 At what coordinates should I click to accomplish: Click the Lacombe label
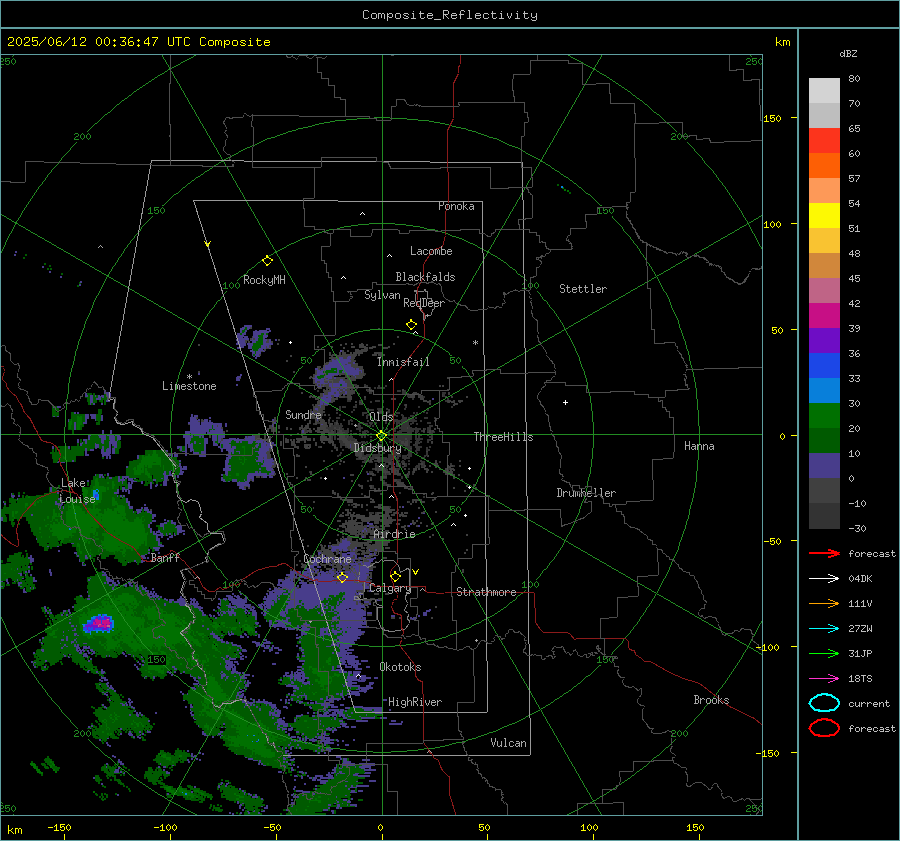(x=431, y=251)
